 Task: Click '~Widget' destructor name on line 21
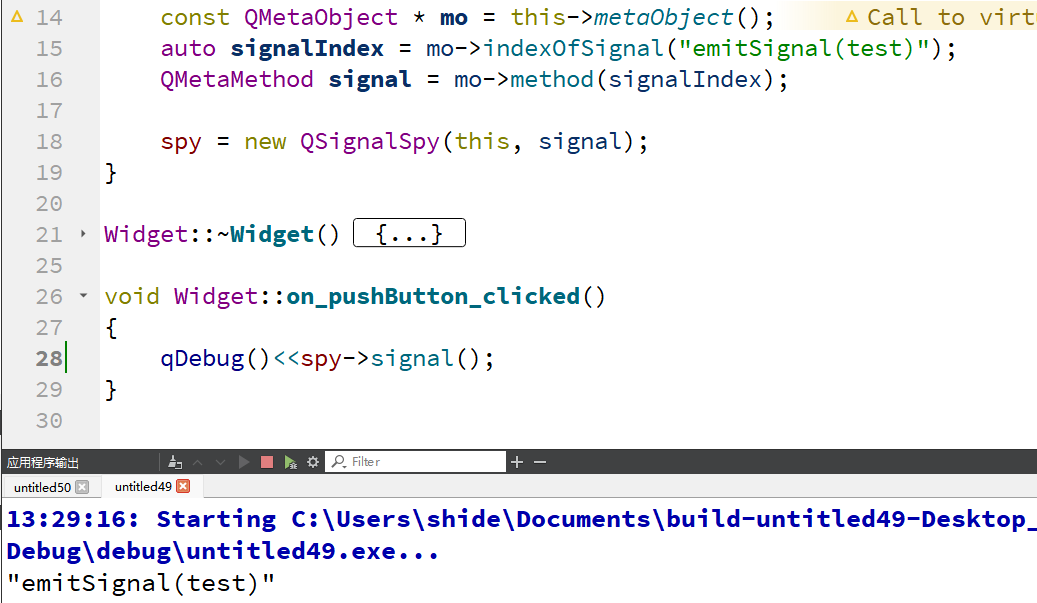click(265, 235)
